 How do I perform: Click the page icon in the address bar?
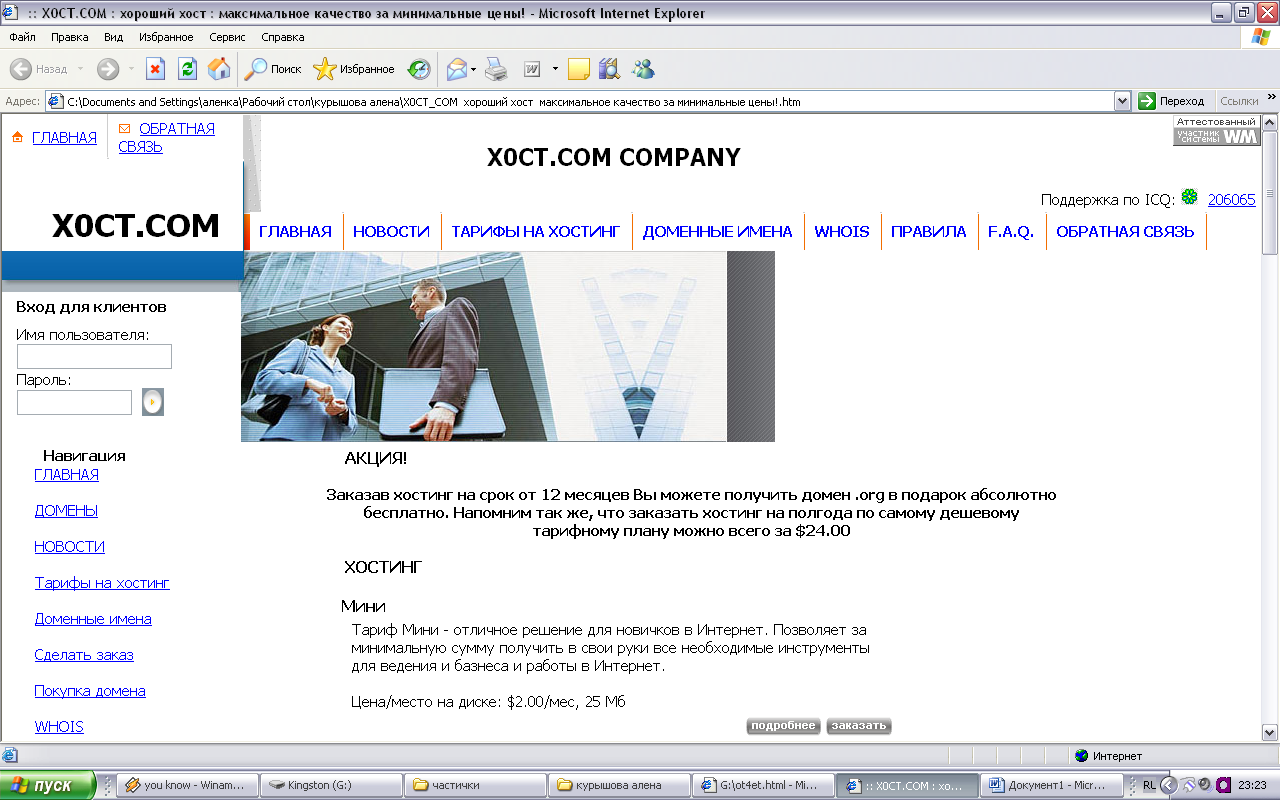coord(56,101)
